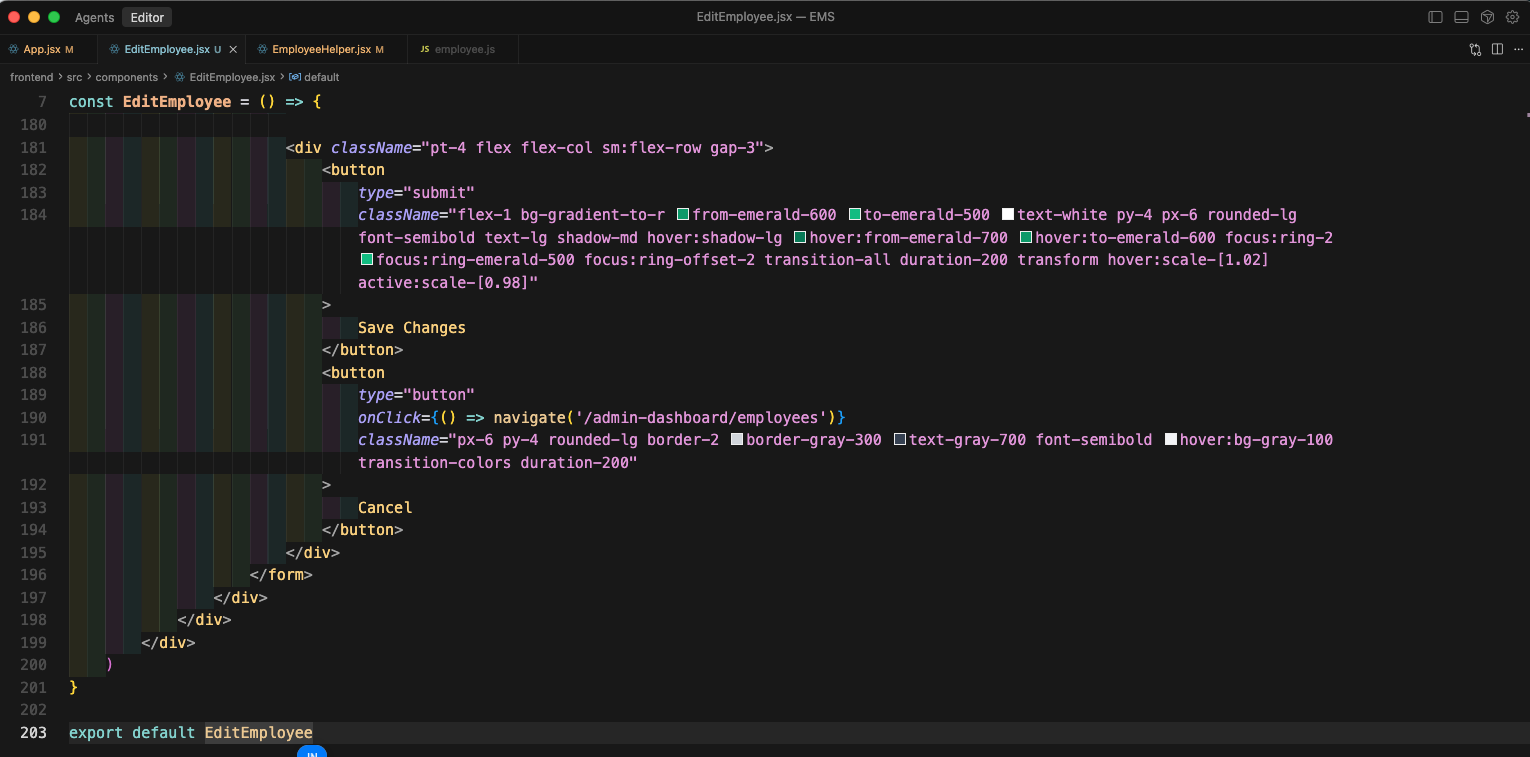1530x757 pixels.
Task: Open the text-white color swatch
Action: (1008, 215)
